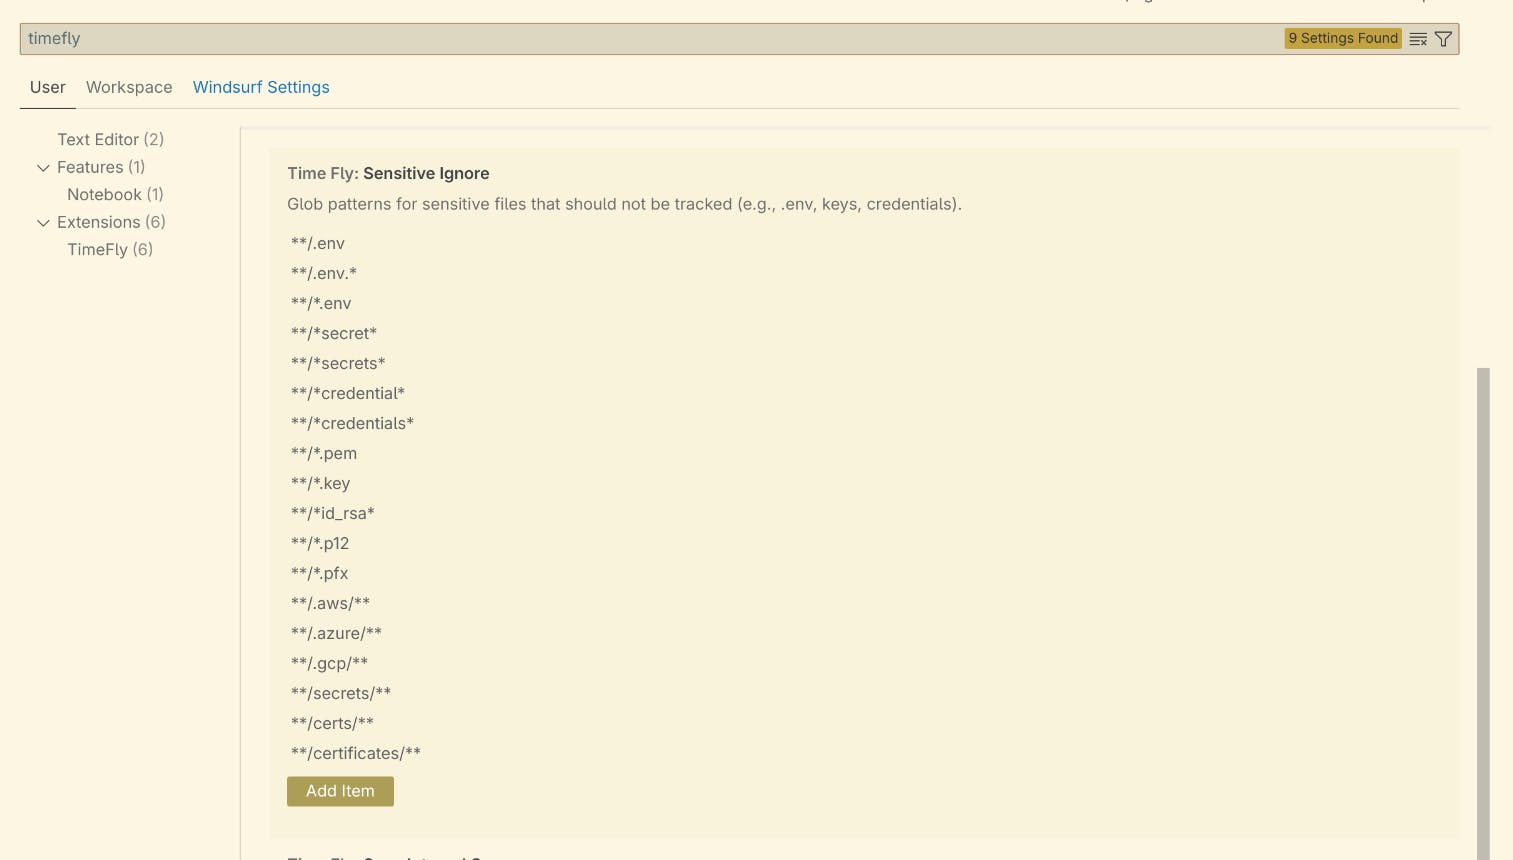The height and width of the screenshot is (860, 1513).
Task: Click the Add Item button
Action: pos(340,791)
